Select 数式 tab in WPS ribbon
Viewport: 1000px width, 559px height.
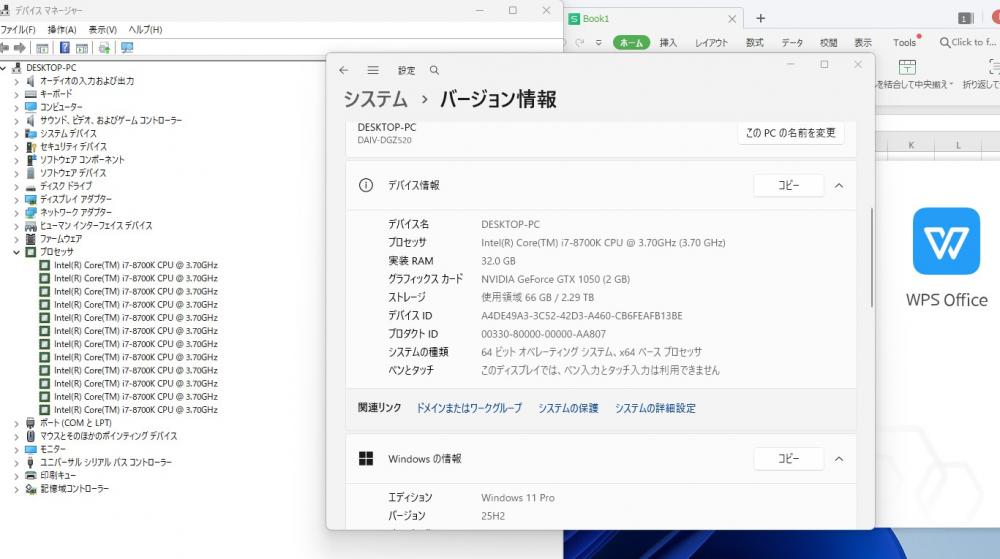(754, 43)
